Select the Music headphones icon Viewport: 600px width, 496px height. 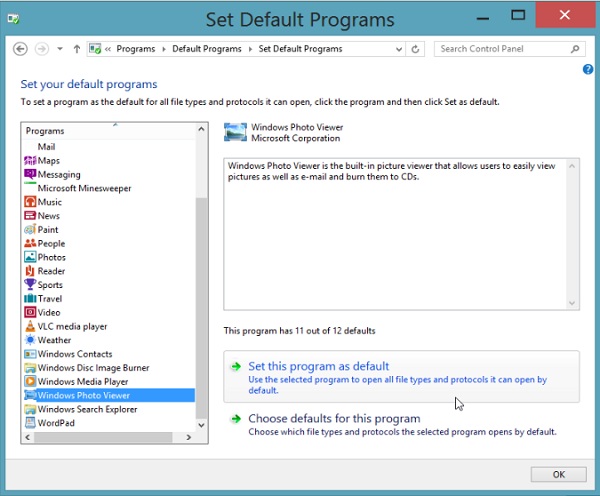click(30, 202)
